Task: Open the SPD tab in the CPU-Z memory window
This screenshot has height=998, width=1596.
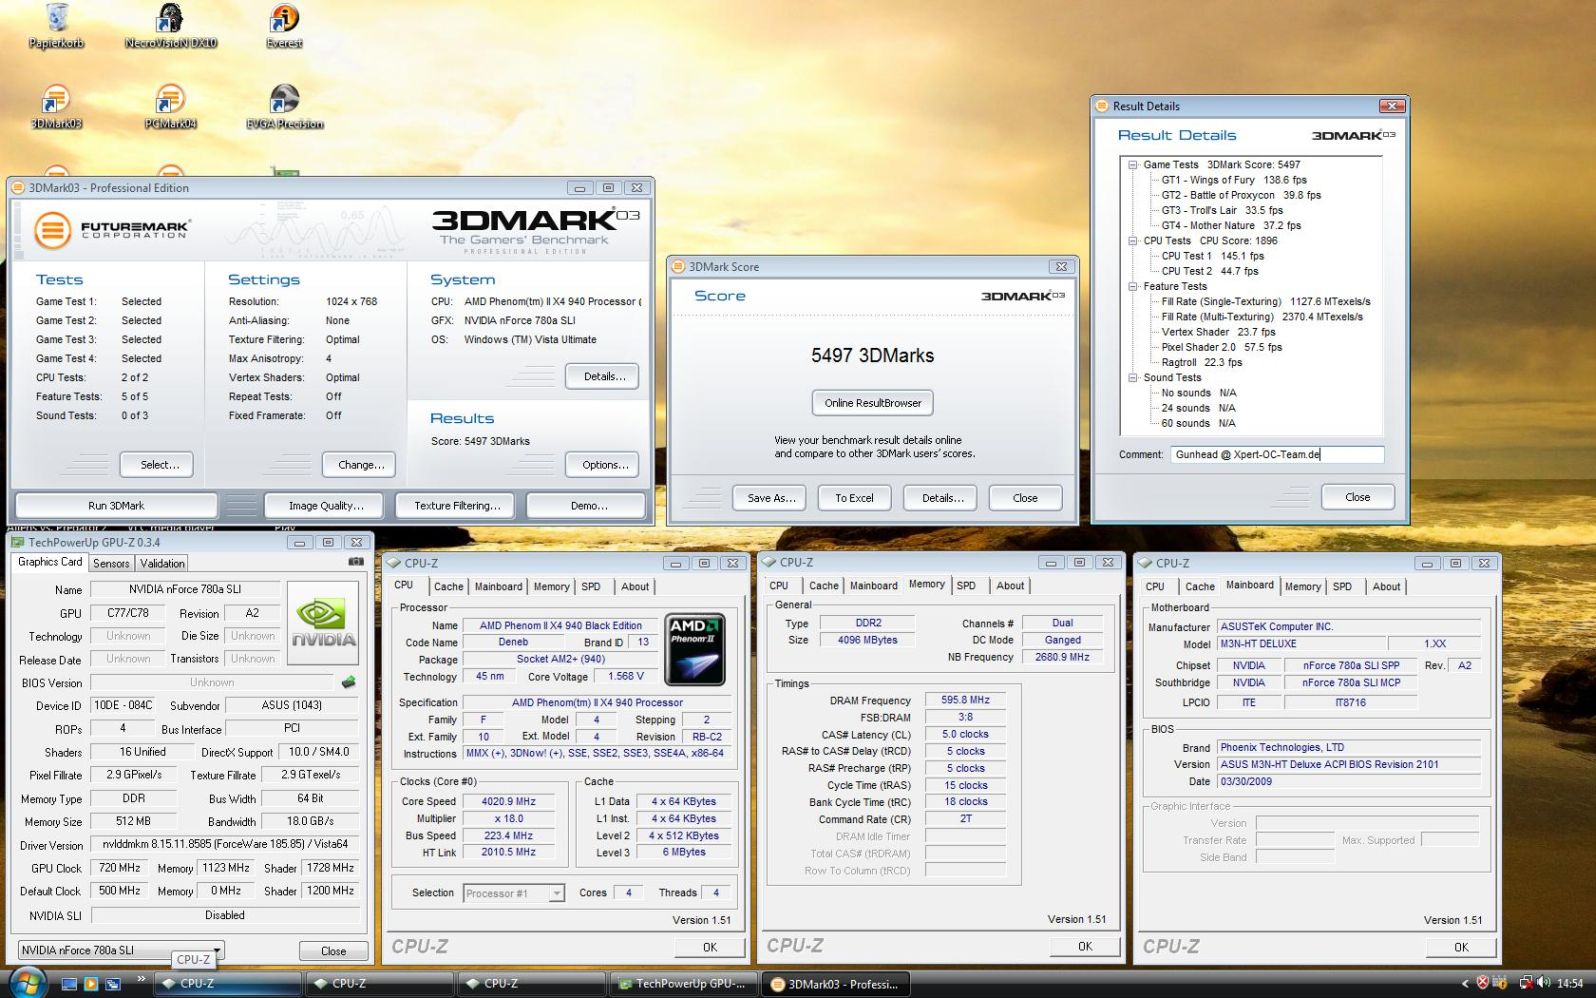Action: pyautogui.click(x=966, y=586)
